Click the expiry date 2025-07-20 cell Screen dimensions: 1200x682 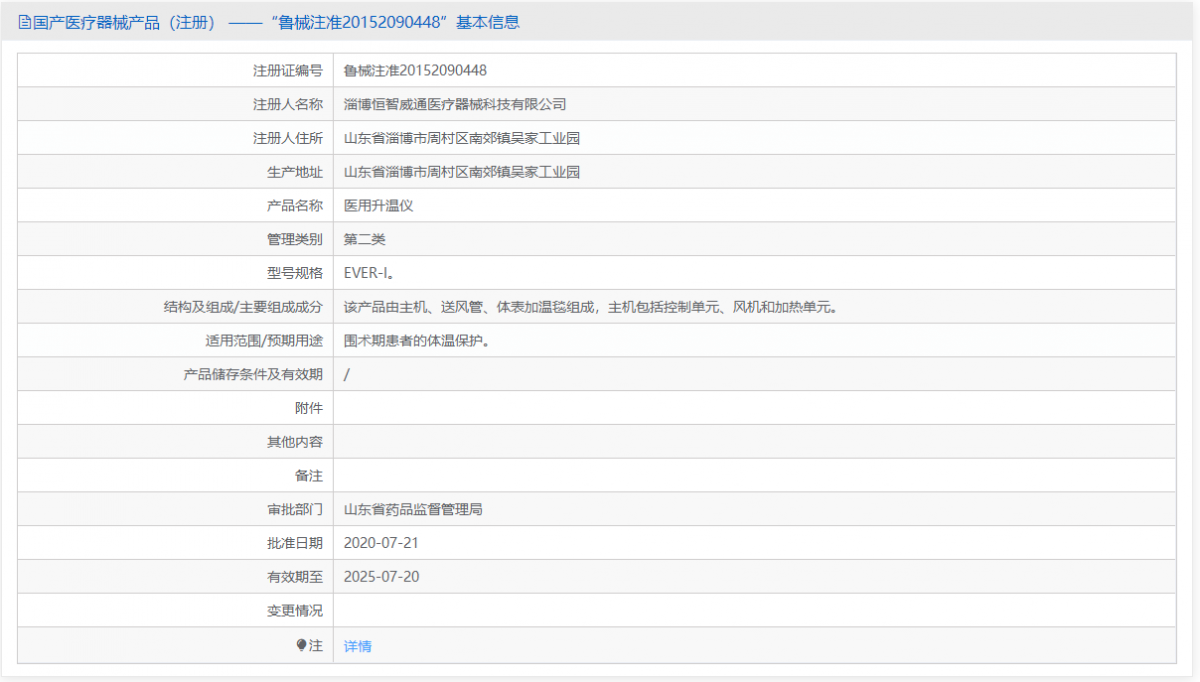(x=383, y=576)
